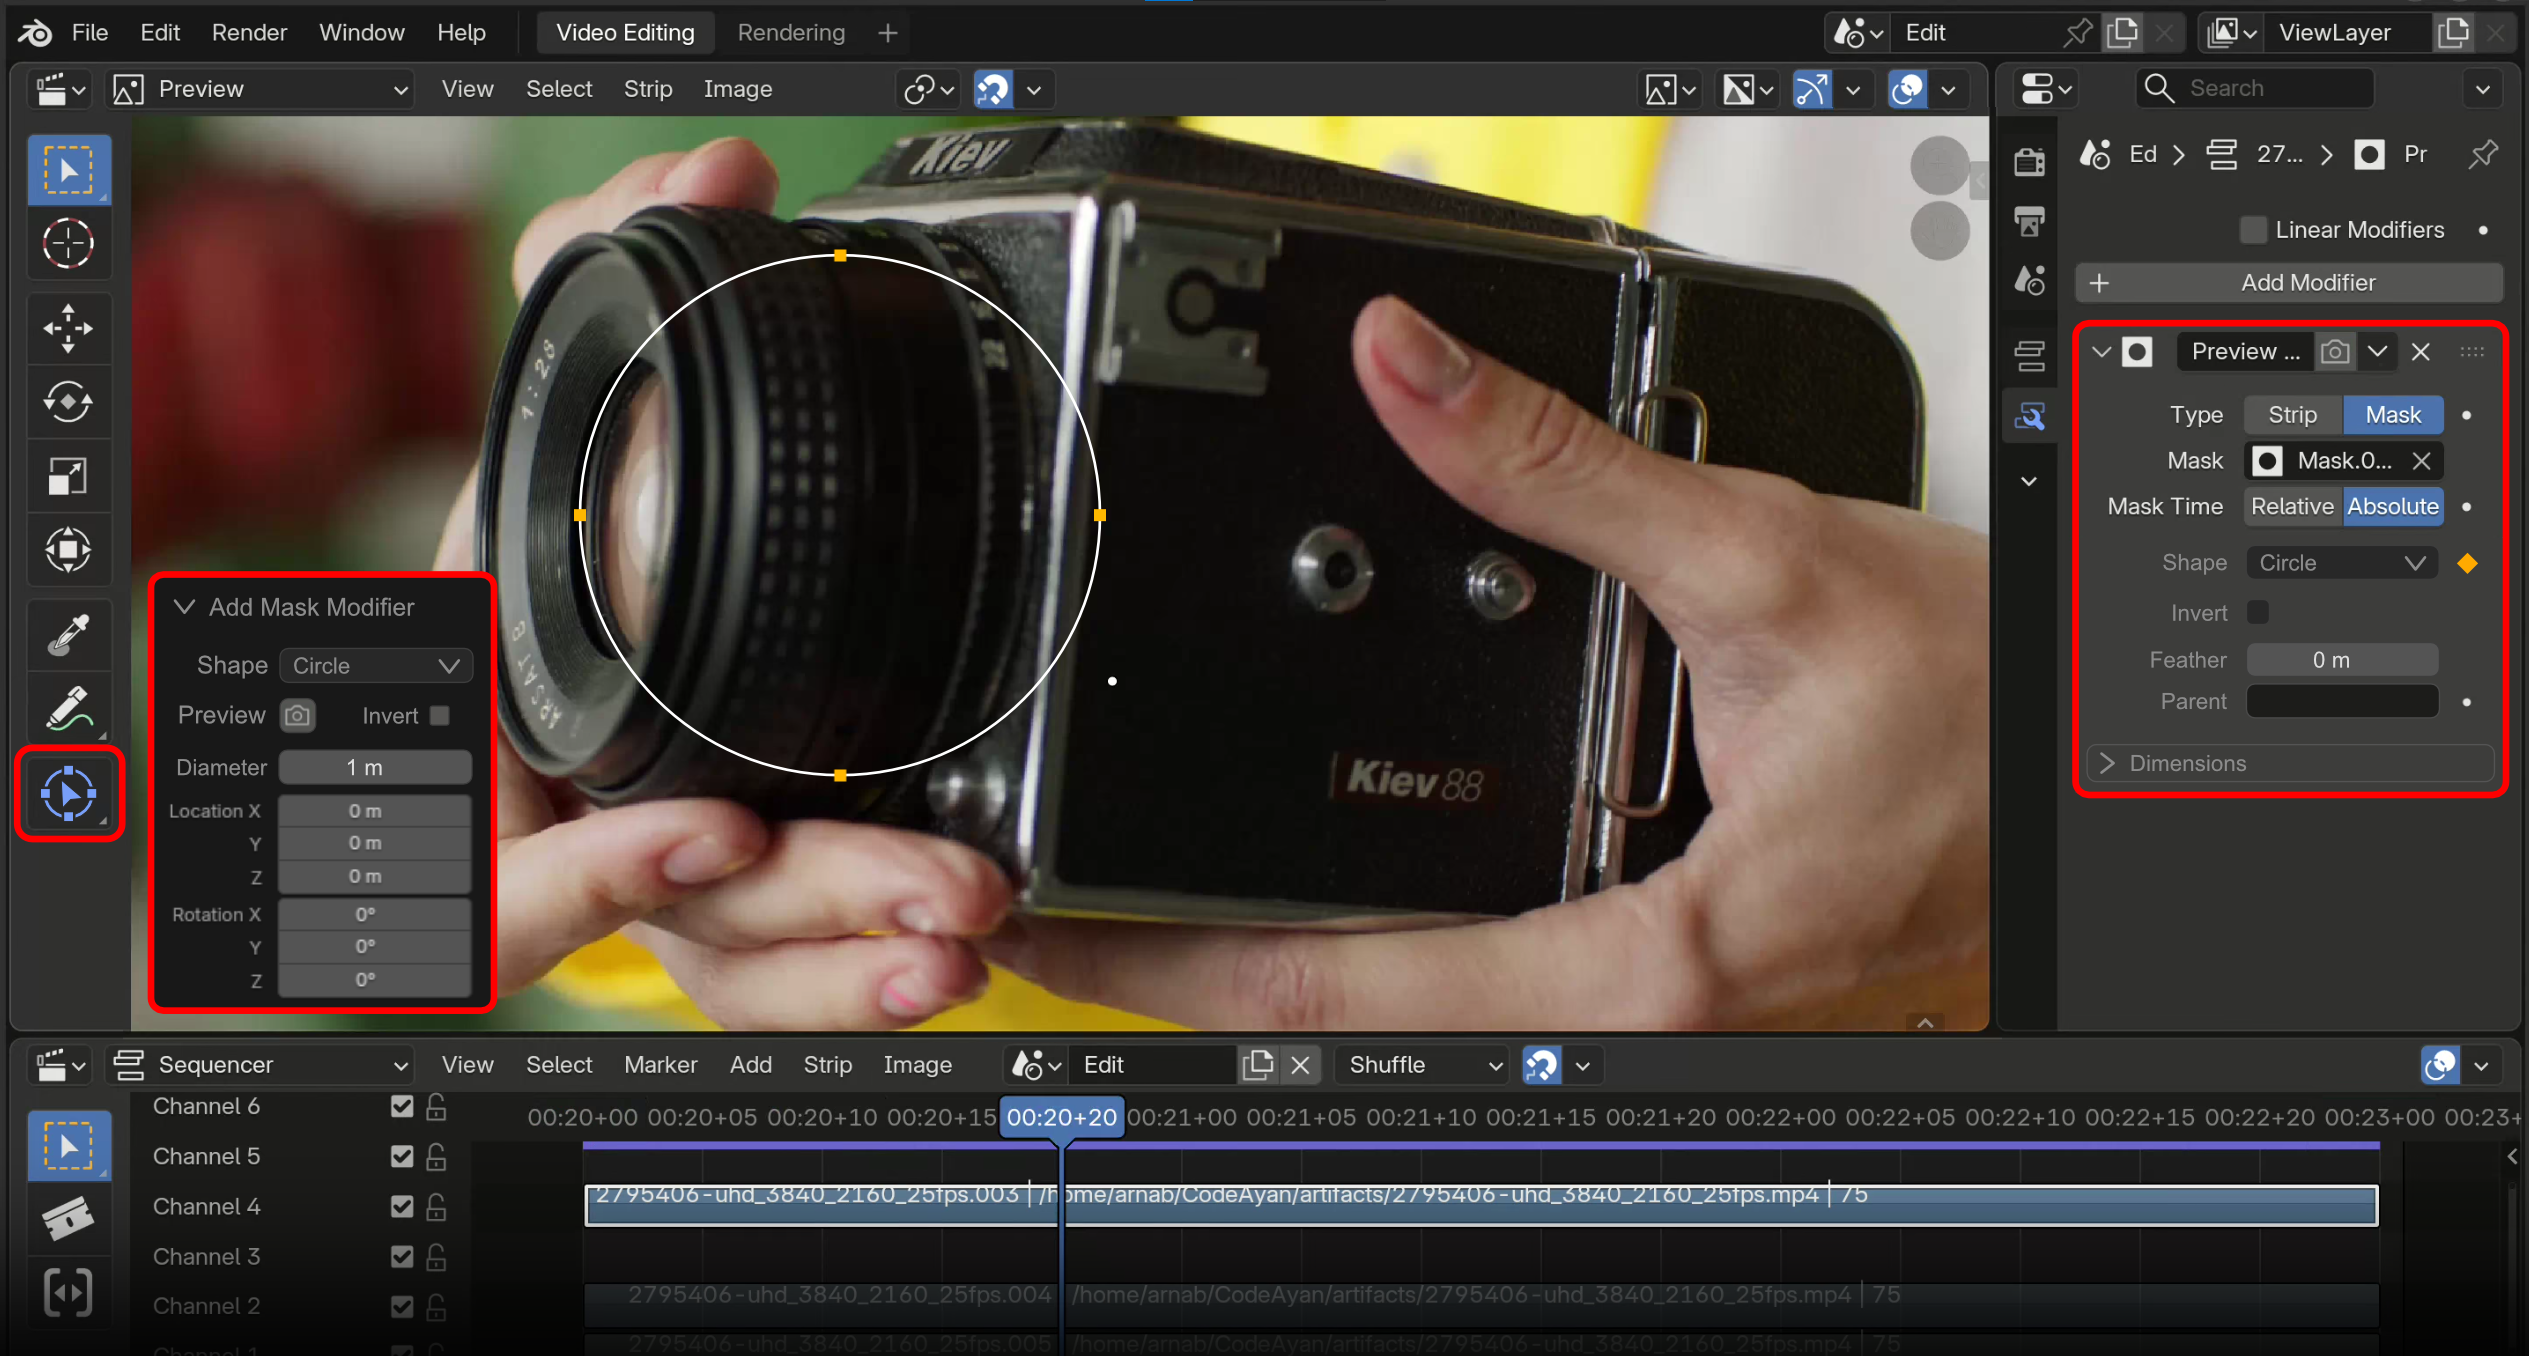Open the Shuffle overlap mode dropdown
The height and width of the screenshot is (1356, 2529).
click(1424, 1065)
